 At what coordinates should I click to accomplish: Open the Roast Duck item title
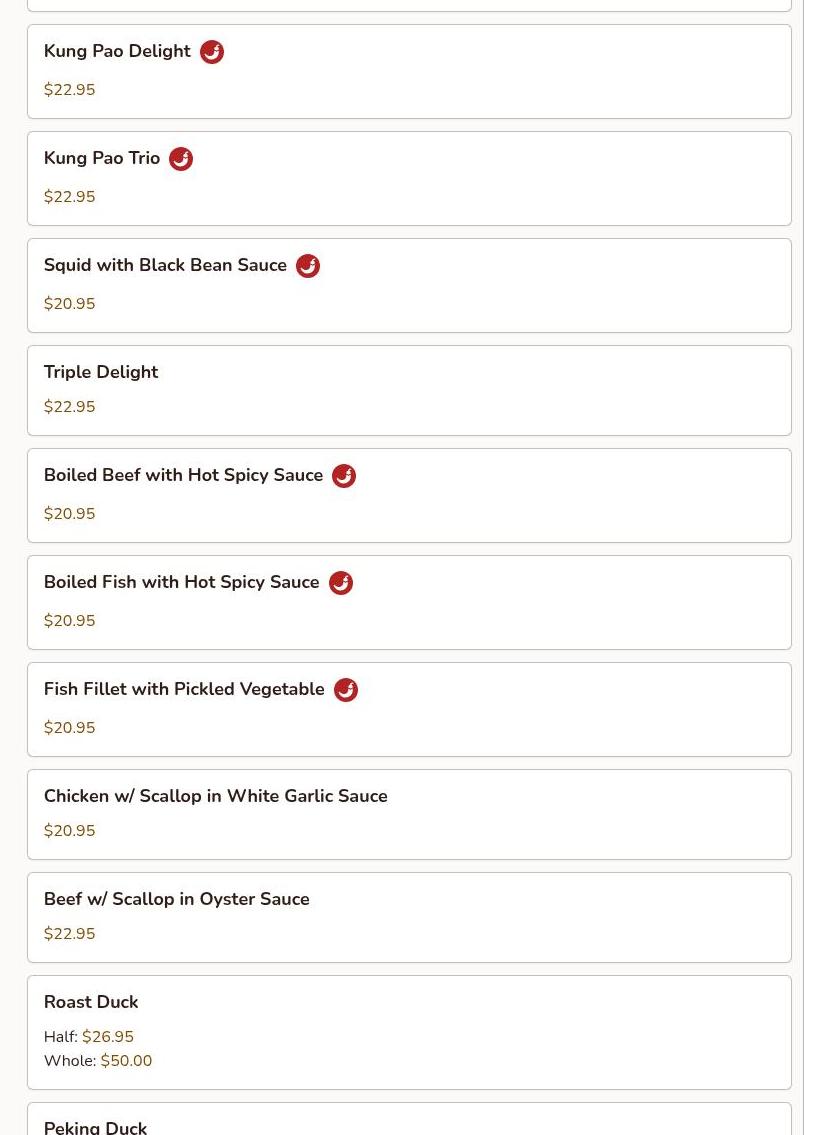[91, 1003]
